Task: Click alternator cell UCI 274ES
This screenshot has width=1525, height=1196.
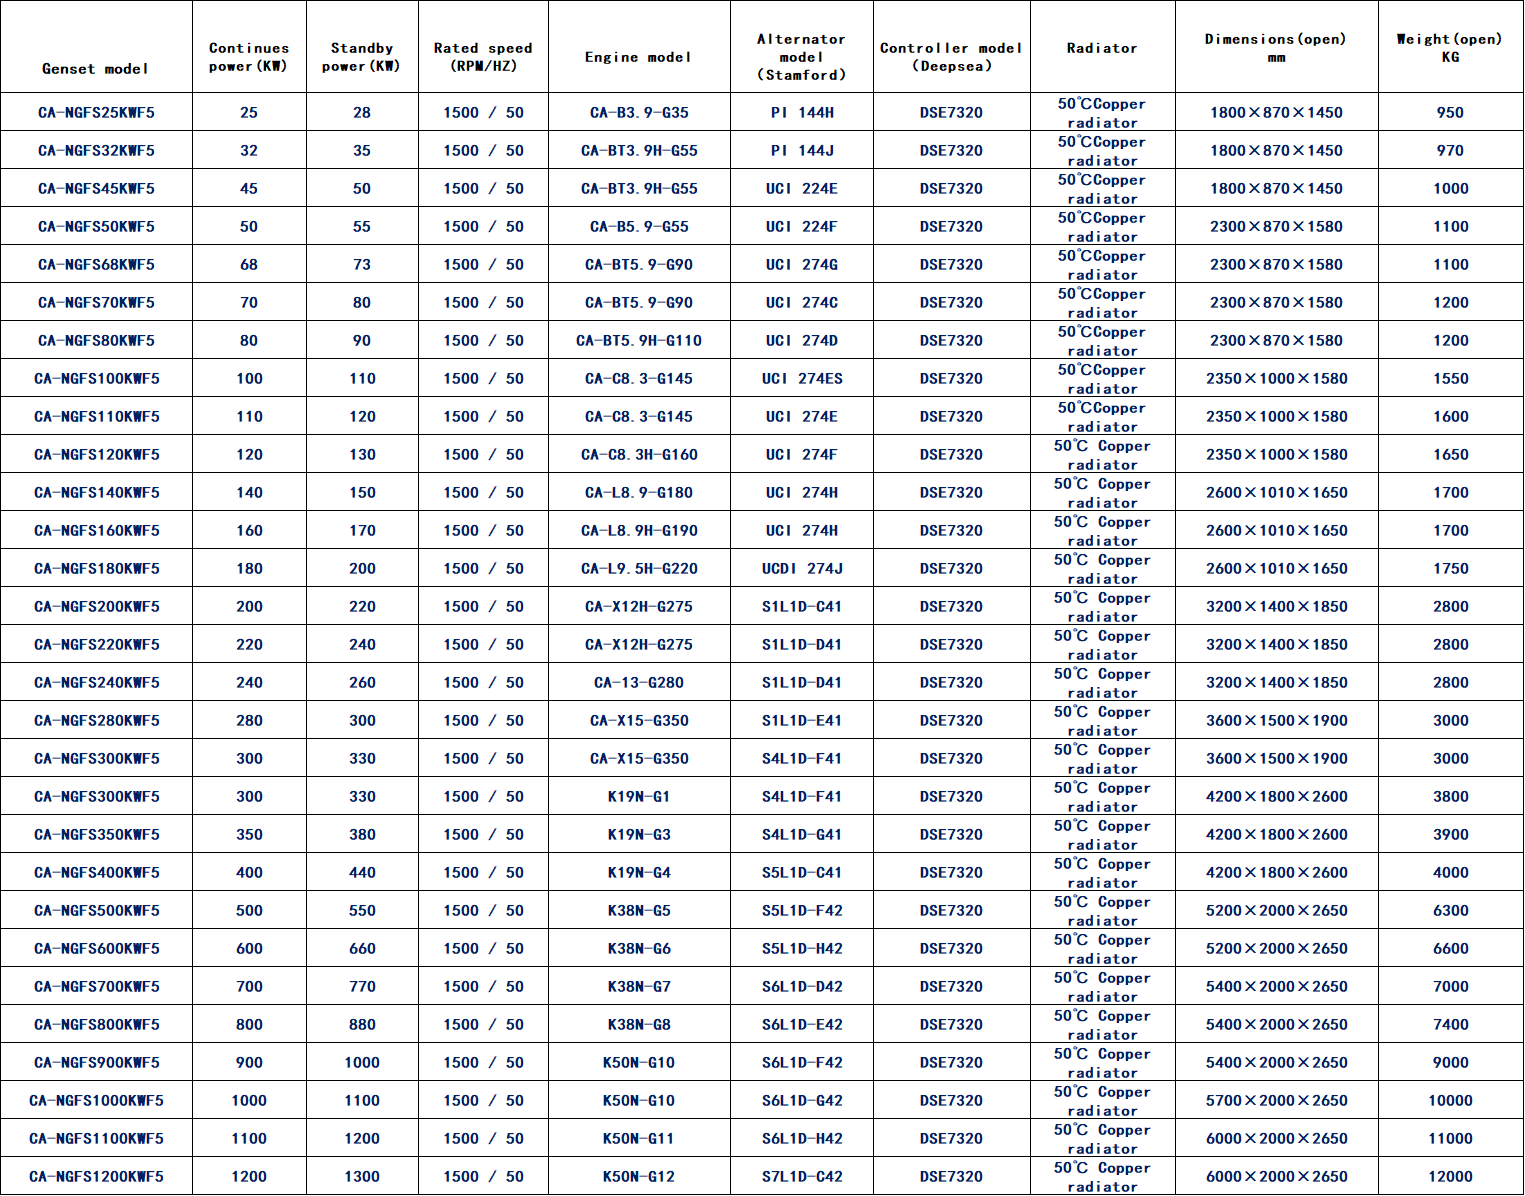Action: click(802, 378)
